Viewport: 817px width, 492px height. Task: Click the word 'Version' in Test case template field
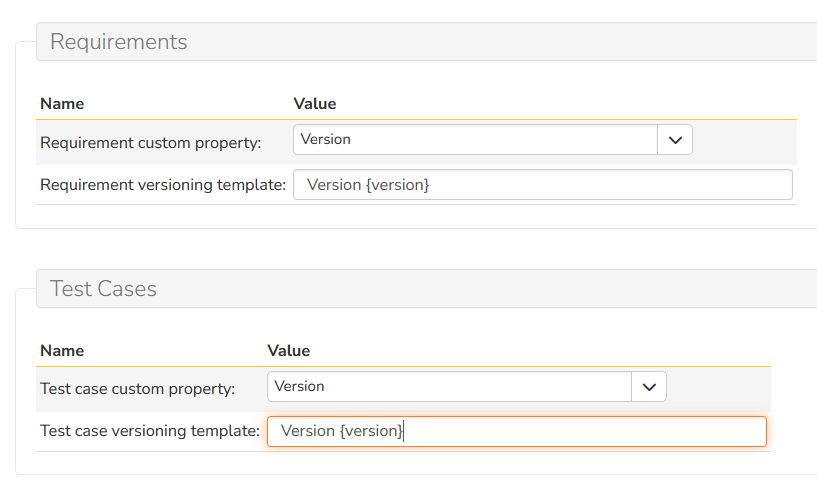pos(308,431)
